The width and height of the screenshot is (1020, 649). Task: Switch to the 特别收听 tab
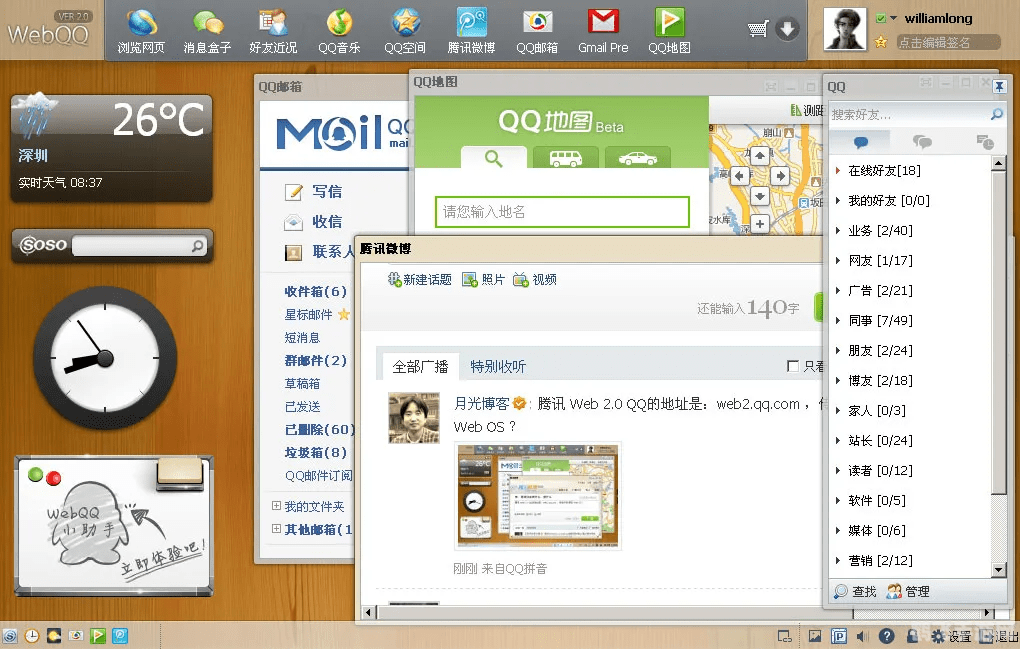coord(498,366)
